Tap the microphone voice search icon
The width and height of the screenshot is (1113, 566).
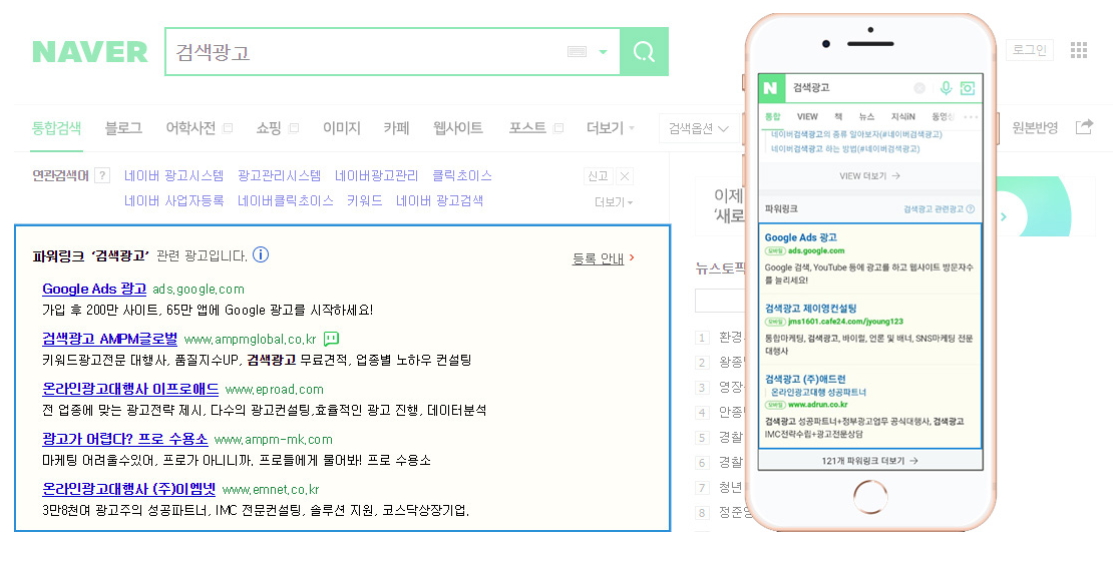[x=945, y=88]
